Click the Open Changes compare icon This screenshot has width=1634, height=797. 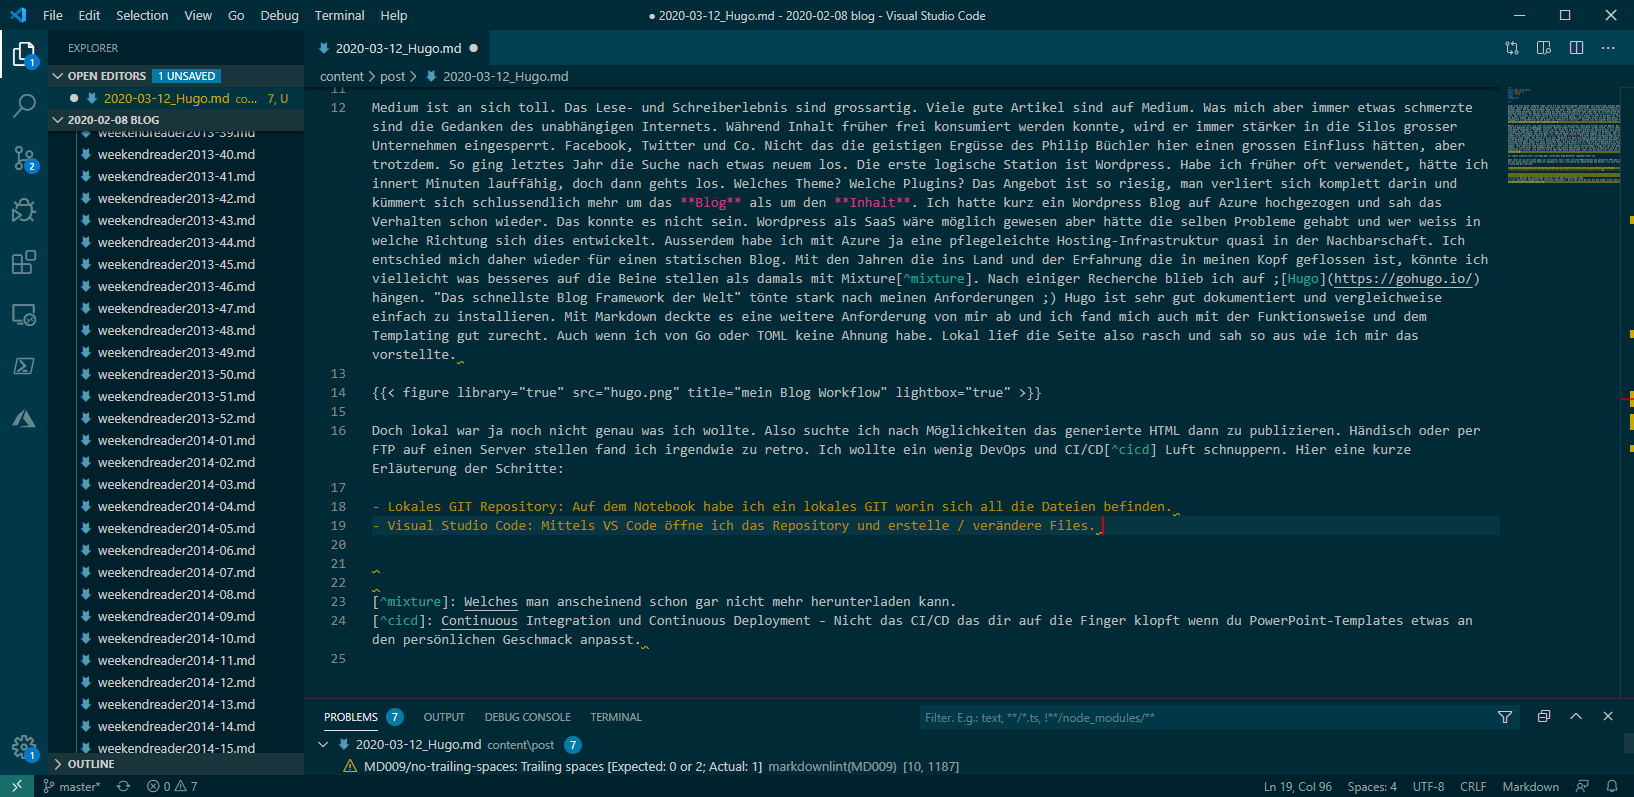pyautogui.click(x=1512, y=48)
